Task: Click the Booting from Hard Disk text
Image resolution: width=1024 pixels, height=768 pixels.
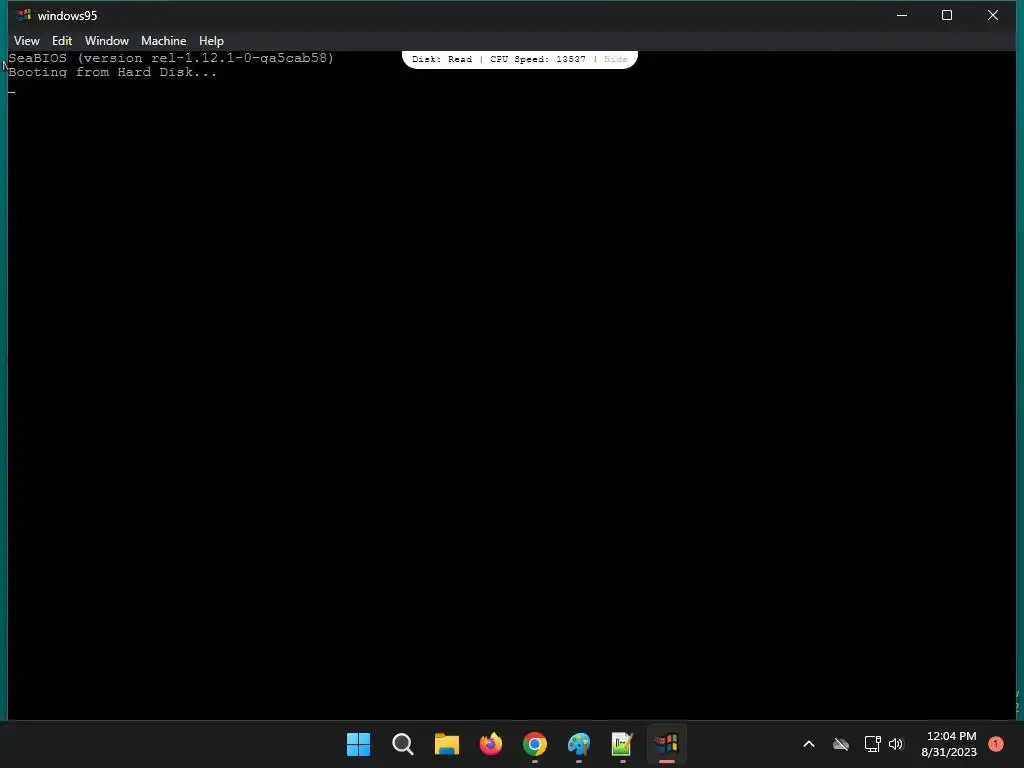Action: tap(112, 72)
